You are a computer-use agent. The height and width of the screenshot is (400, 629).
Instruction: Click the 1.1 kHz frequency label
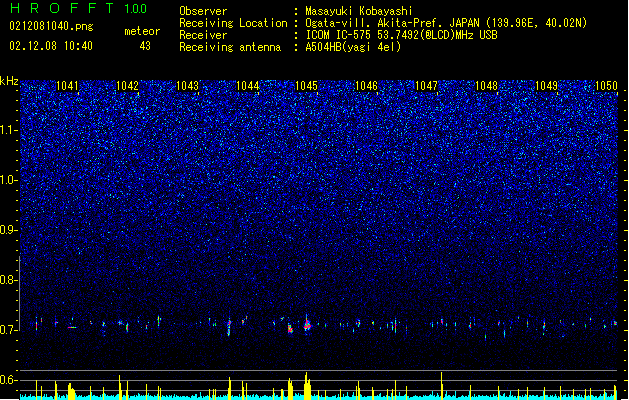tap(8, 130)
